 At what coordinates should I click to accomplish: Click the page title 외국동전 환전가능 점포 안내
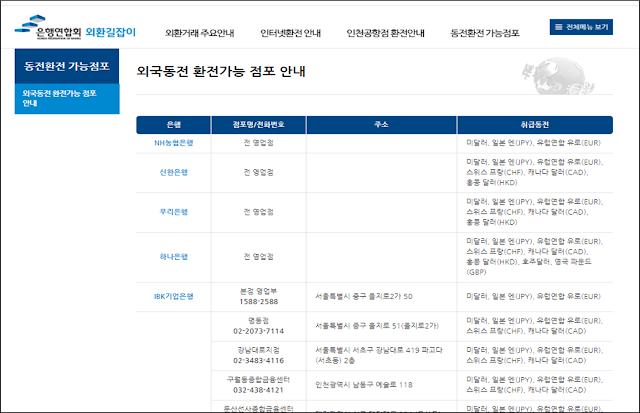tap(221, 71)
